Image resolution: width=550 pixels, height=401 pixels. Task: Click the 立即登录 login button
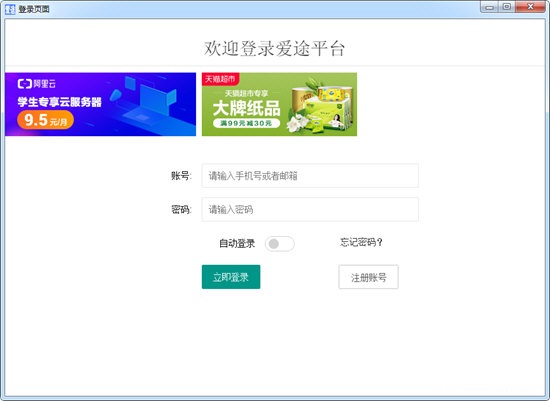[231, 277]
